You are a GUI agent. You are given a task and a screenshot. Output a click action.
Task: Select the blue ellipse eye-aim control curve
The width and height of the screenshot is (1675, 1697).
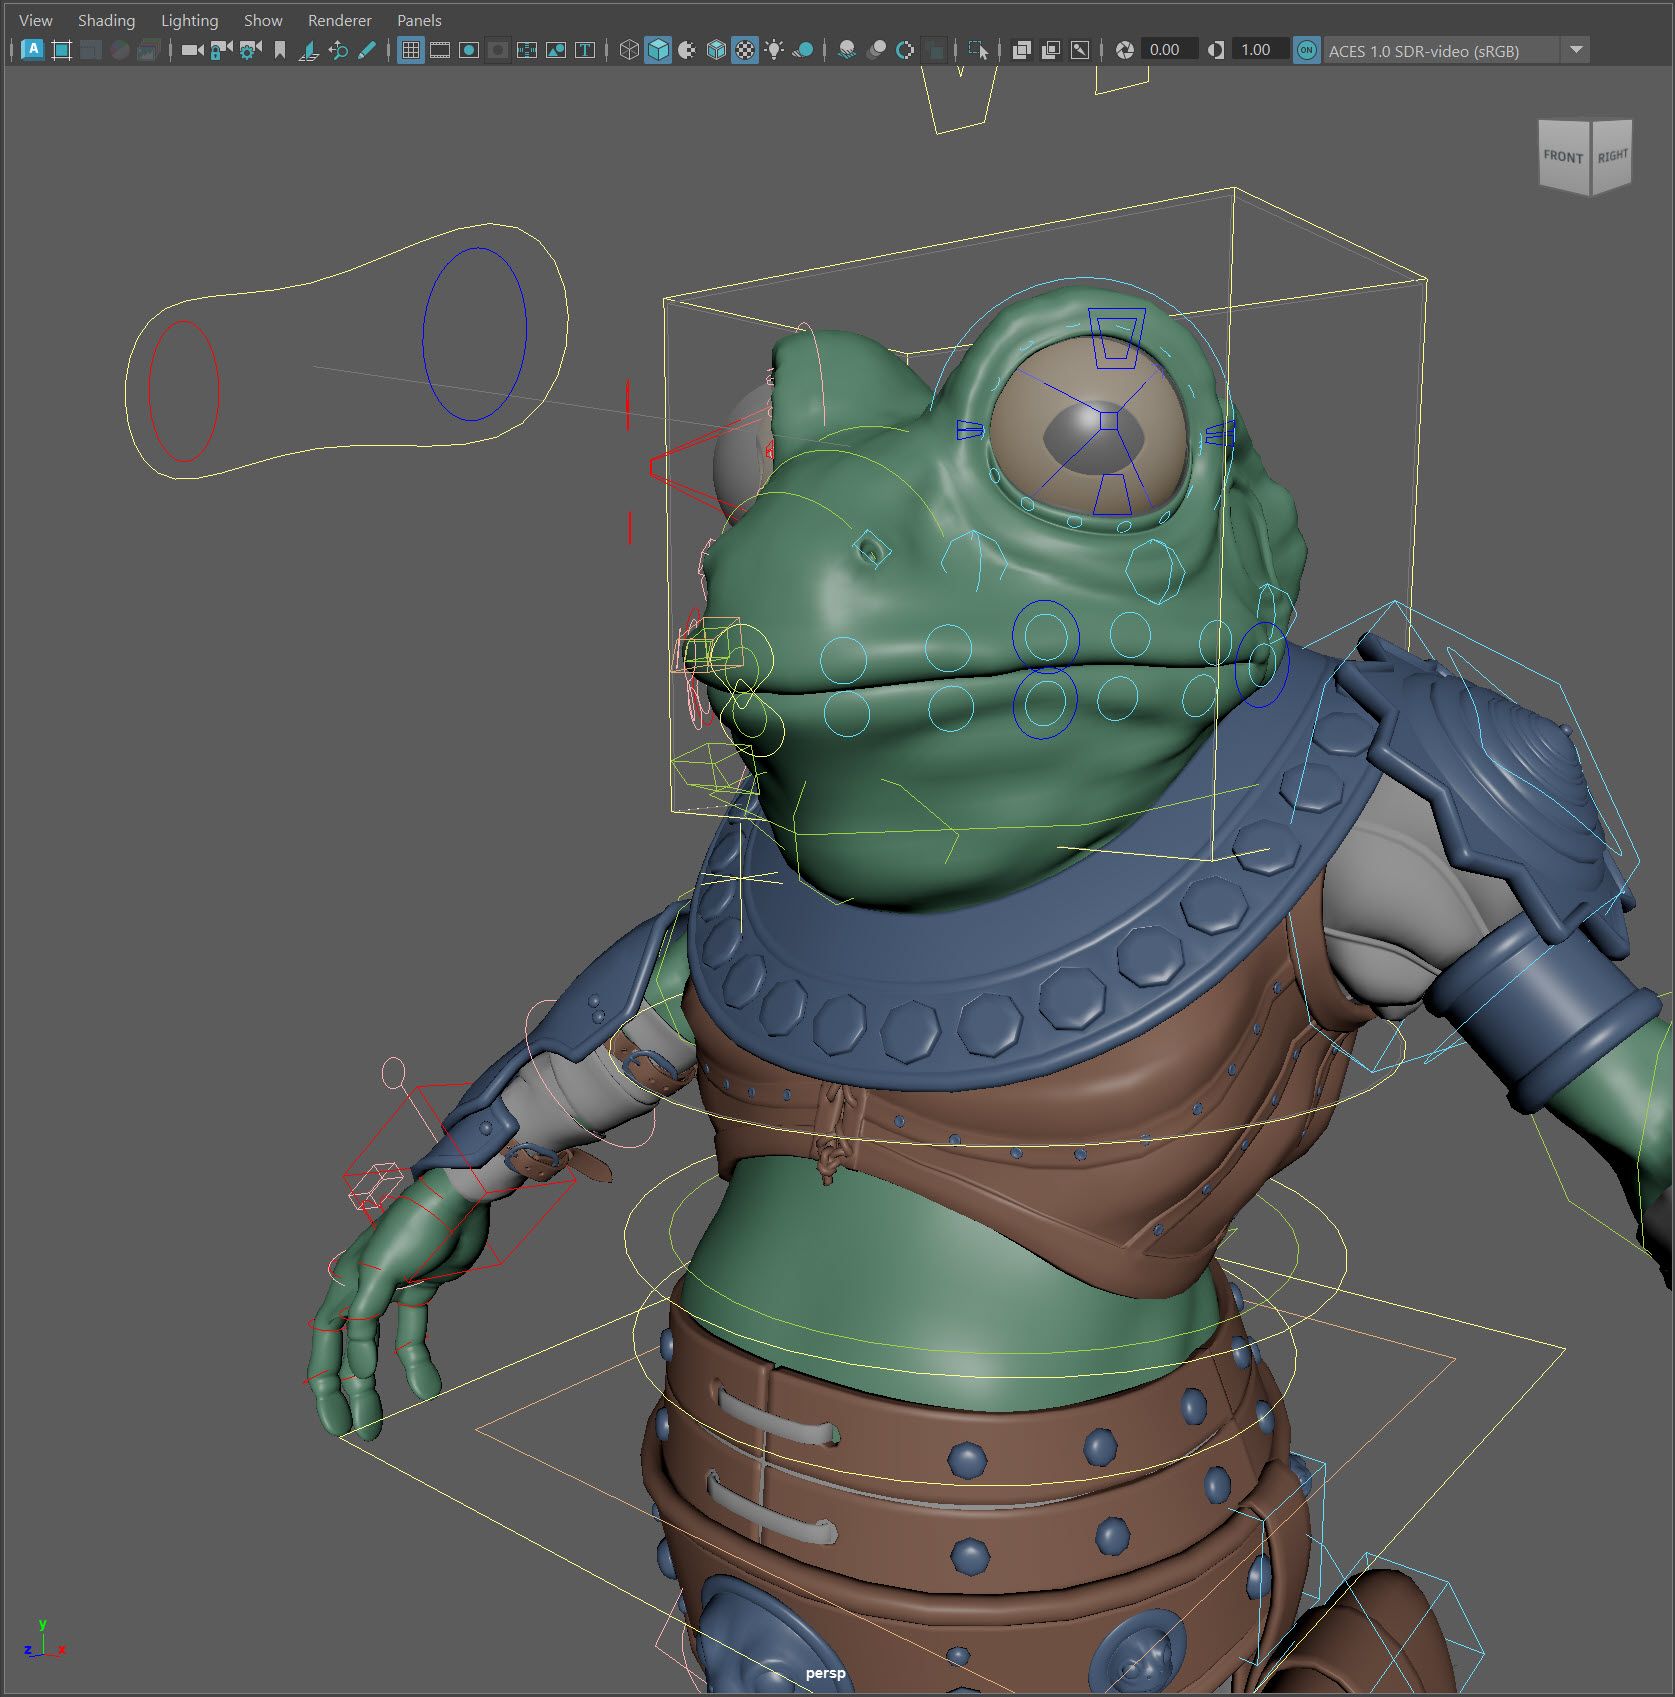[x=474, y=334]
